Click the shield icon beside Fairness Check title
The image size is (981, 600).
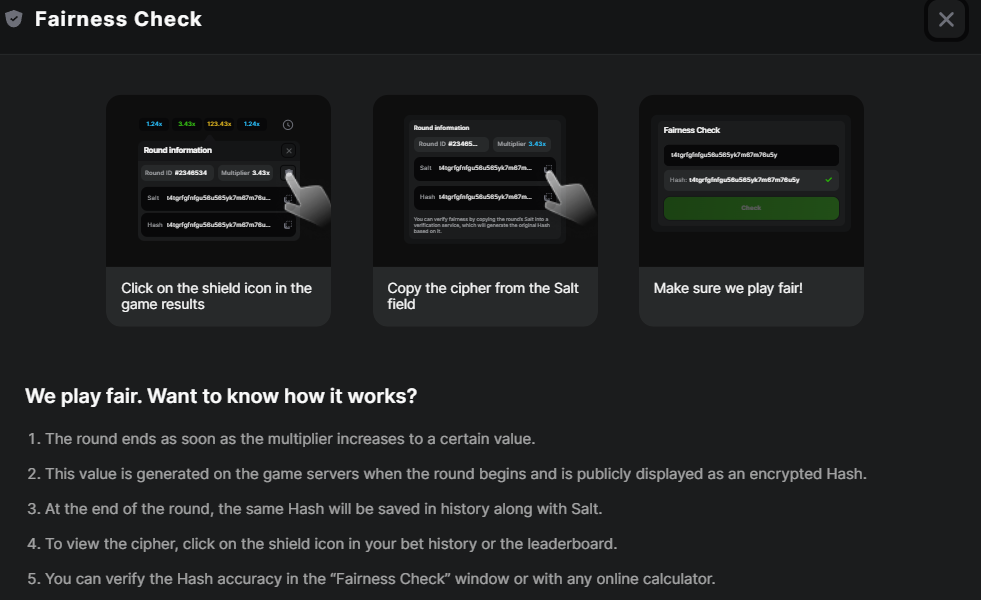pos(14,19)
